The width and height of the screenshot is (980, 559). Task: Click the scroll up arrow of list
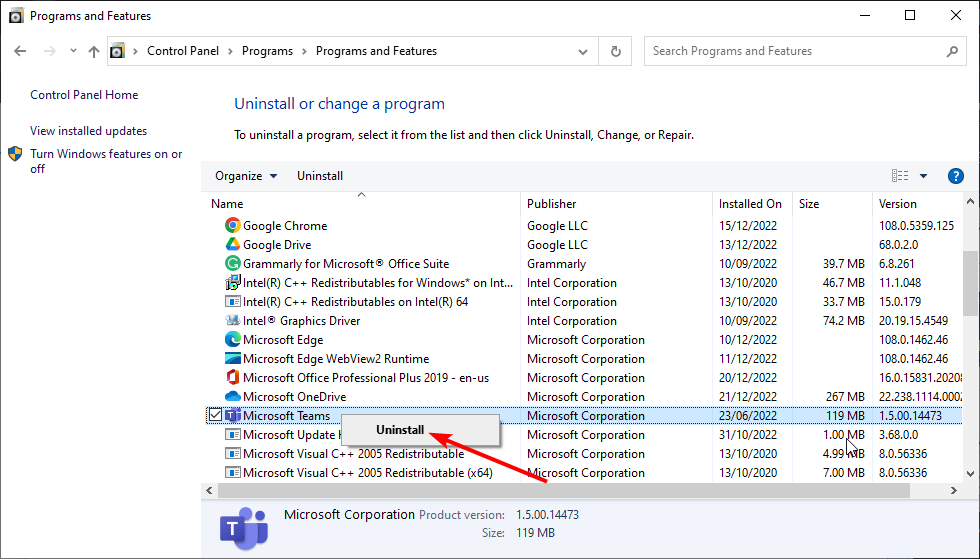(x=970, y=201)
